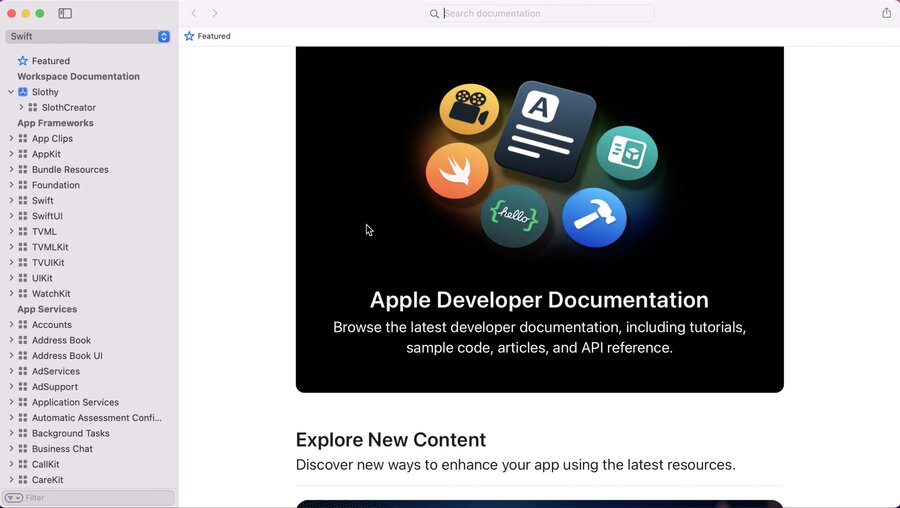Click the share icon in toolbar
This screenshot has height=508, width=900.
(x=886, y=13)
